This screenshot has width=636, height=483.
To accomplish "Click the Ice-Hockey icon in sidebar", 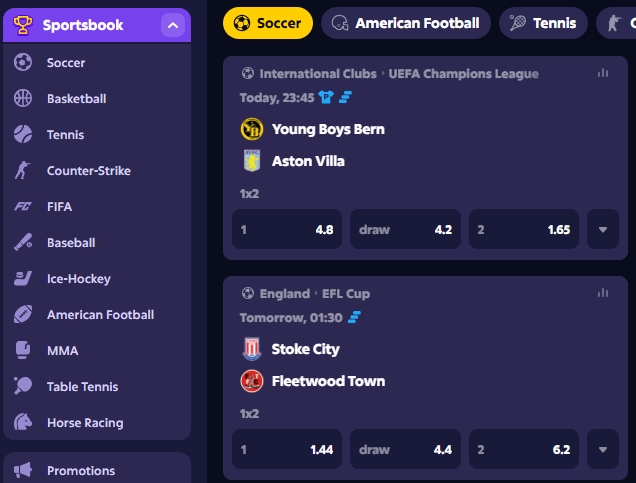I will coord(23,279).
